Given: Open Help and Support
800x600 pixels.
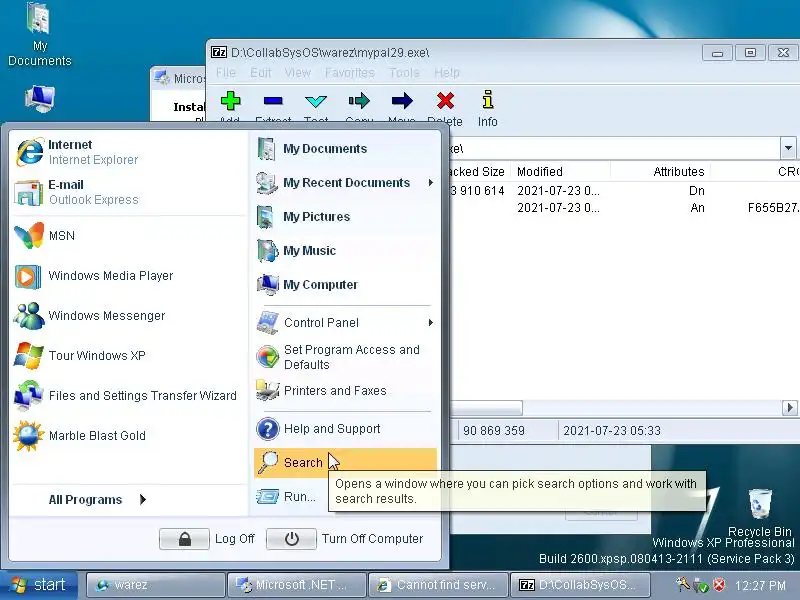Looking at the screenshot, I should coord(345,429).
